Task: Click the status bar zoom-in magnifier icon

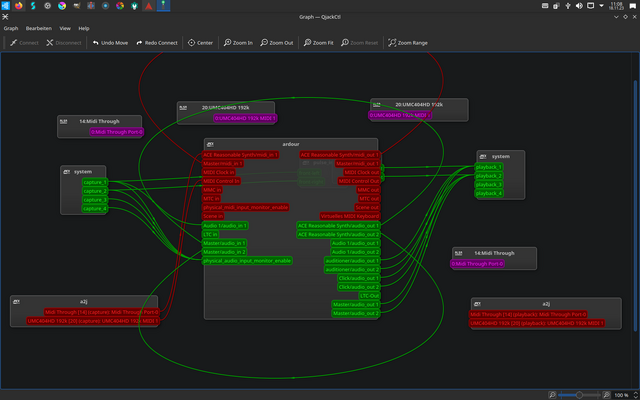Action: (607, 395)
